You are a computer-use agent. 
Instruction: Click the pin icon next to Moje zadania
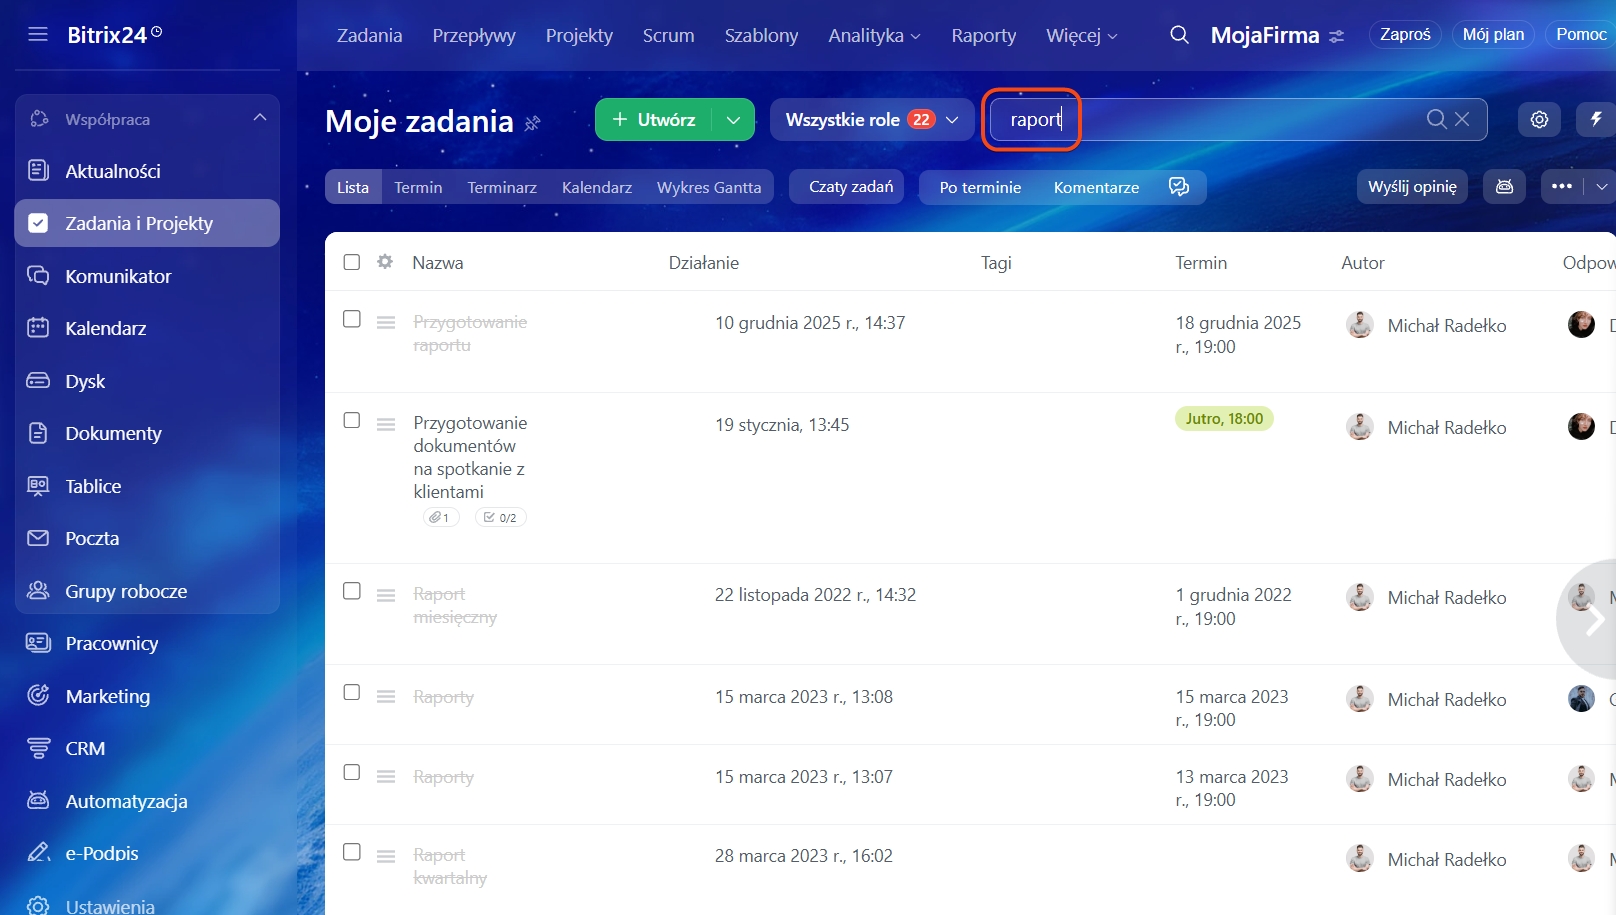point(533,123)
